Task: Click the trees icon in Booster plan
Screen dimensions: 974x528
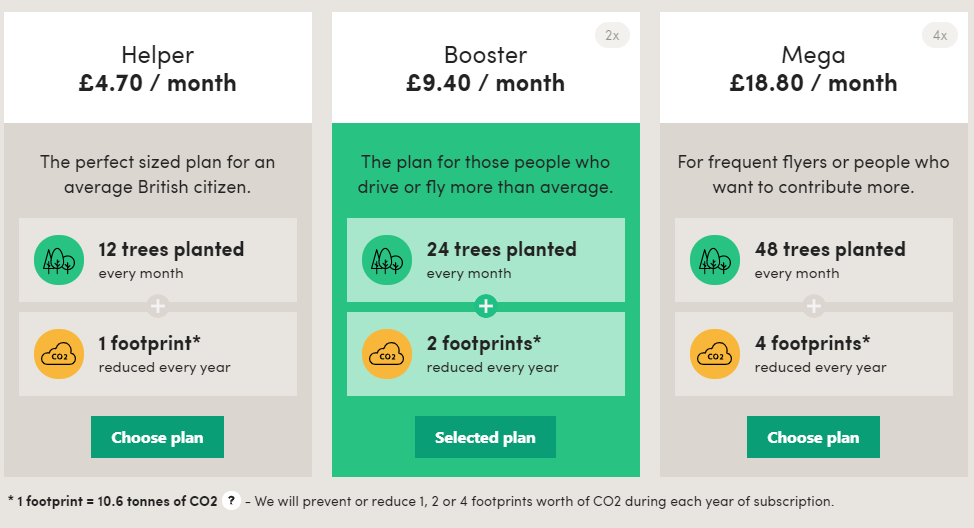Action: pyautogui.click(x=387, y=260)
